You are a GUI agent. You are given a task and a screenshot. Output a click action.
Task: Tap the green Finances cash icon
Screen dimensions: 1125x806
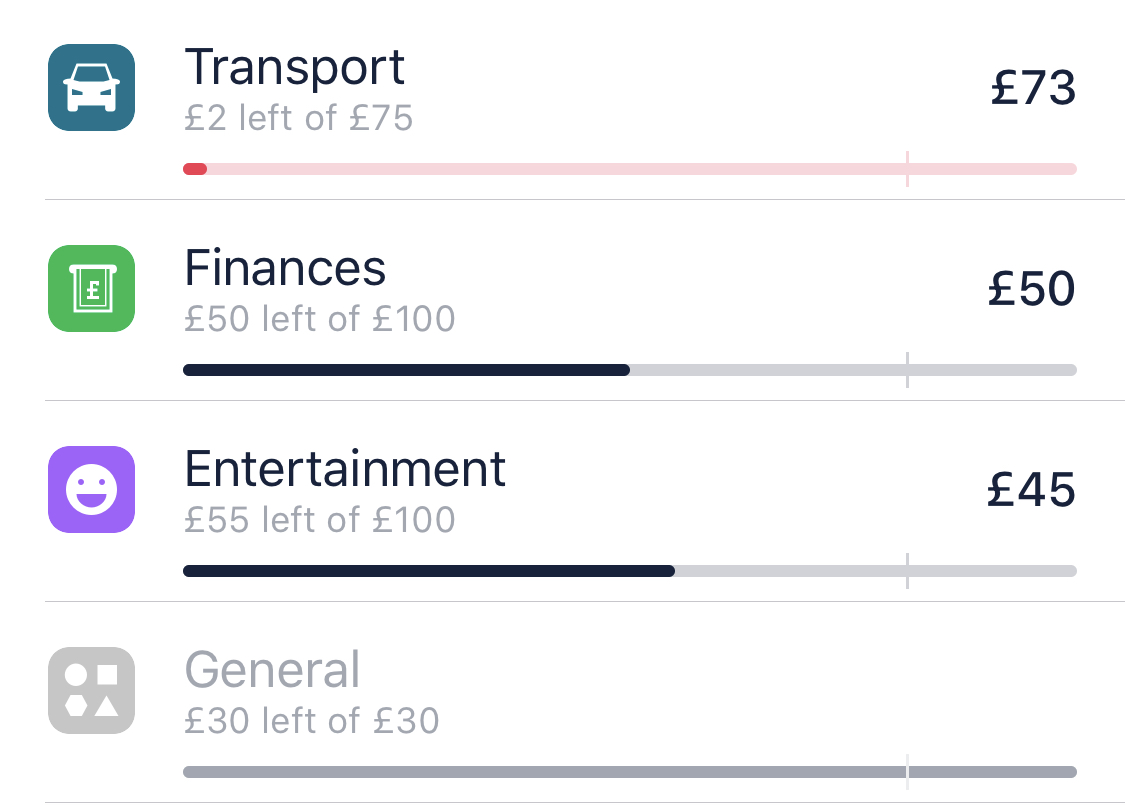91,288
